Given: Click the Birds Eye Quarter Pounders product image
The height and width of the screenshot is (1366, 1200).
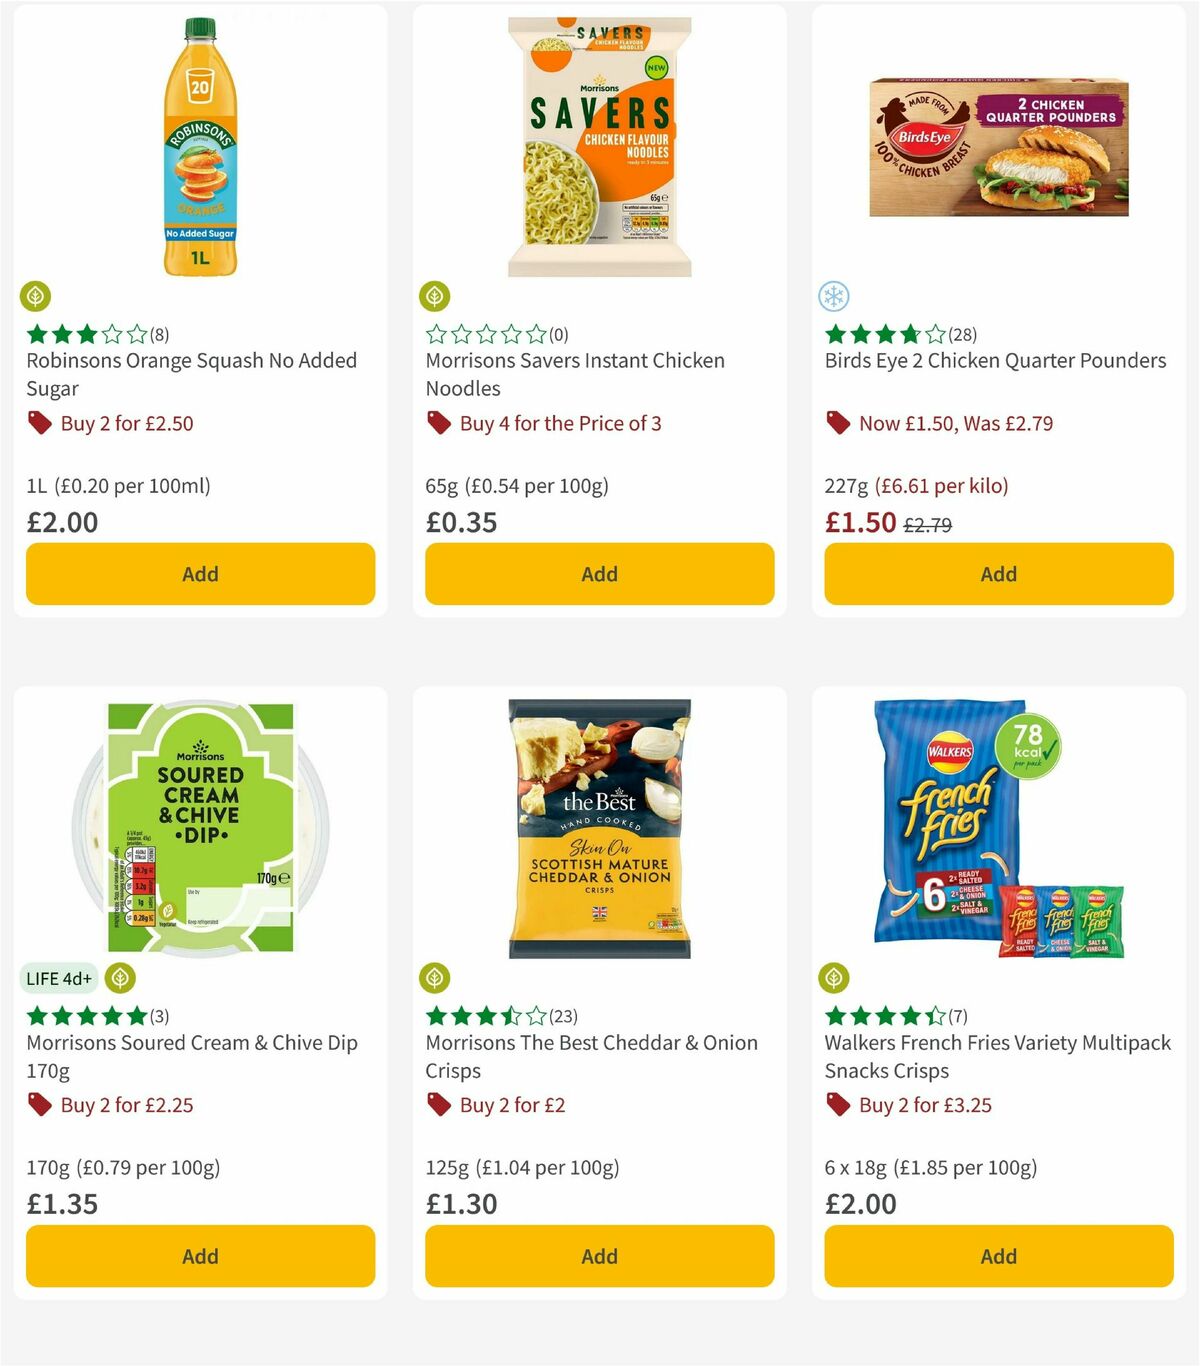Looking at the screenshot, I should click(997, 145).
